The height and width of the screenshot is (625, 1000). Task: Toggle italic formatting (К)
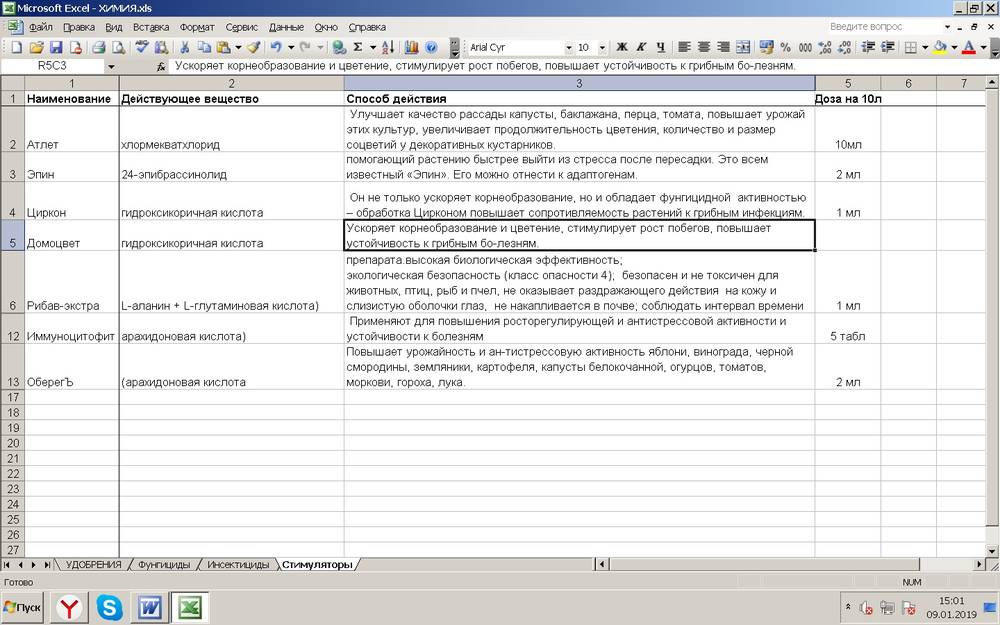click(x=639, y=47)
